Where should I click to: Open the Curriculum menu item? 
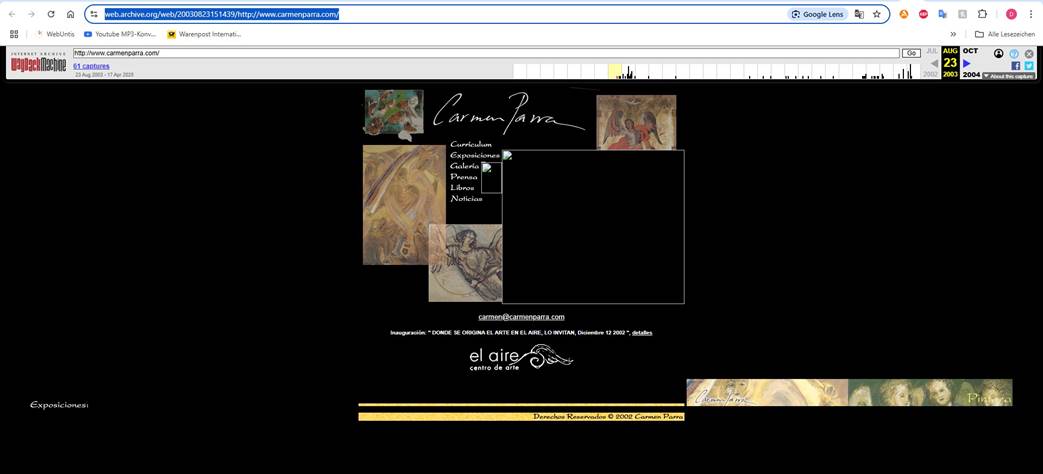[471, 144]
